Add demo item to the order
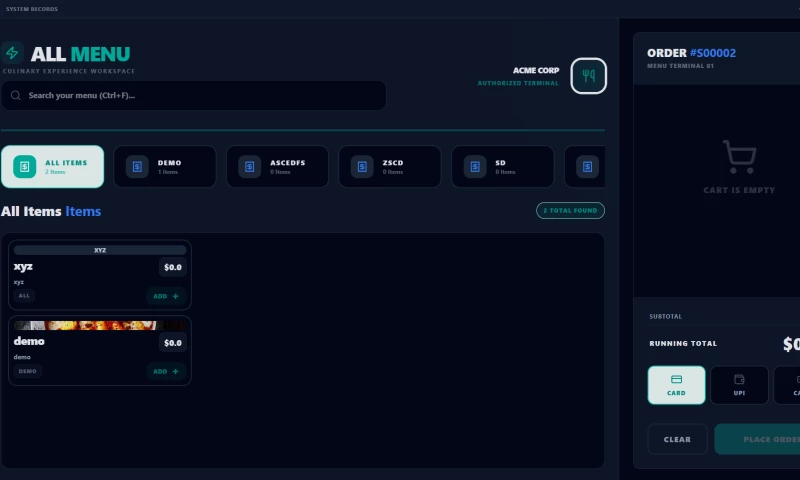 (166, 372)
